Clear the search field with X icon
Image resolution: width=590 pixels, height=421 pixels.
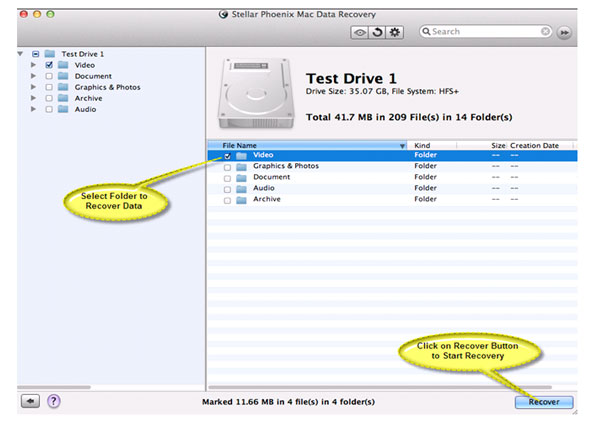[545, 32]
